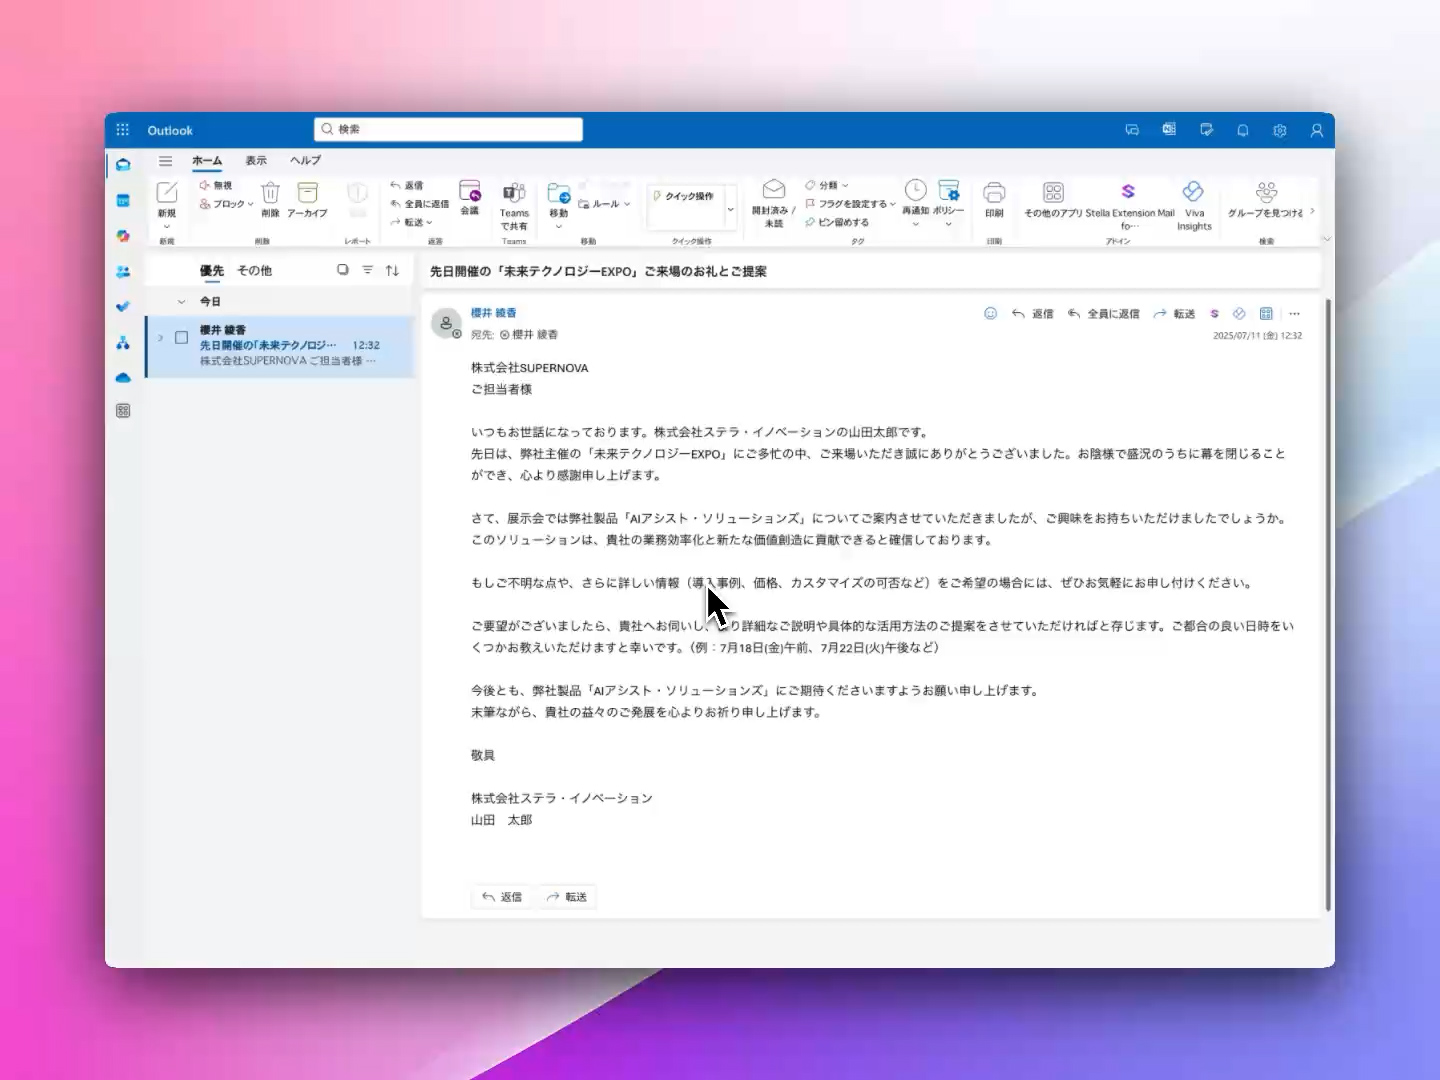
Task: Open the more actions ellipsis on message
Action: (x=1294, y=314)
